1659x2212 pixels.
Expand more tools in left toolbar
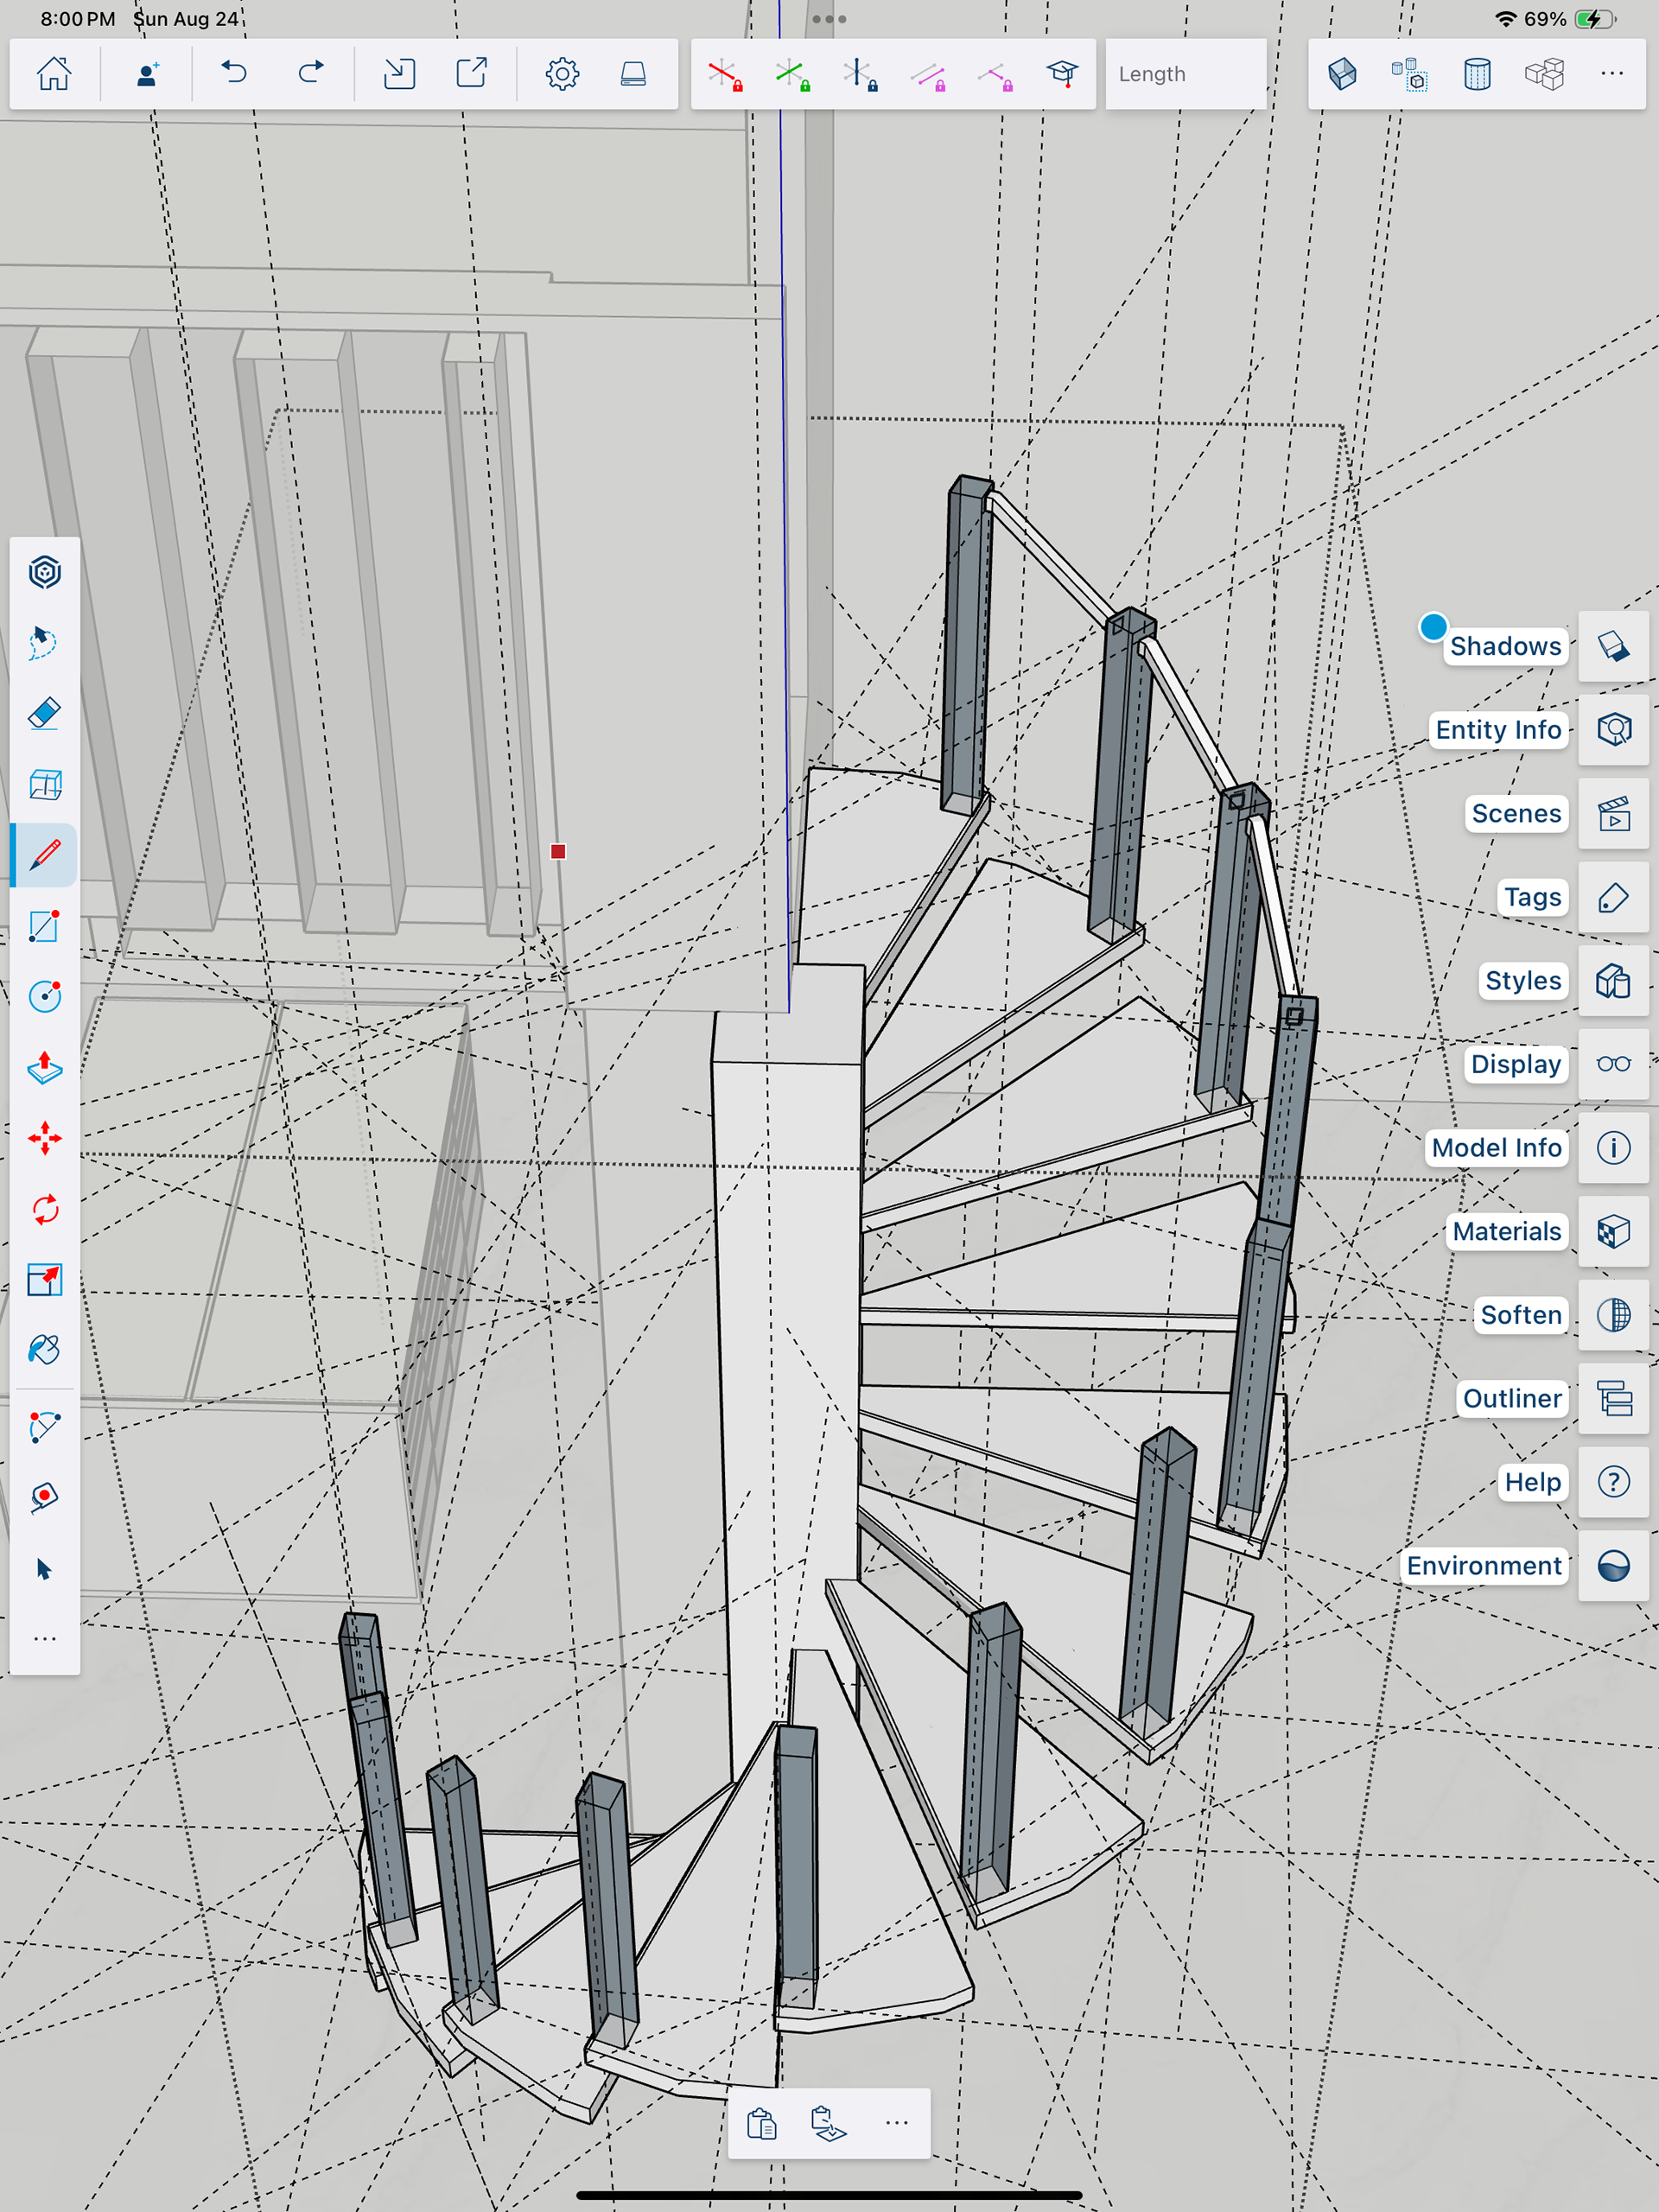tap(44, 1639)
